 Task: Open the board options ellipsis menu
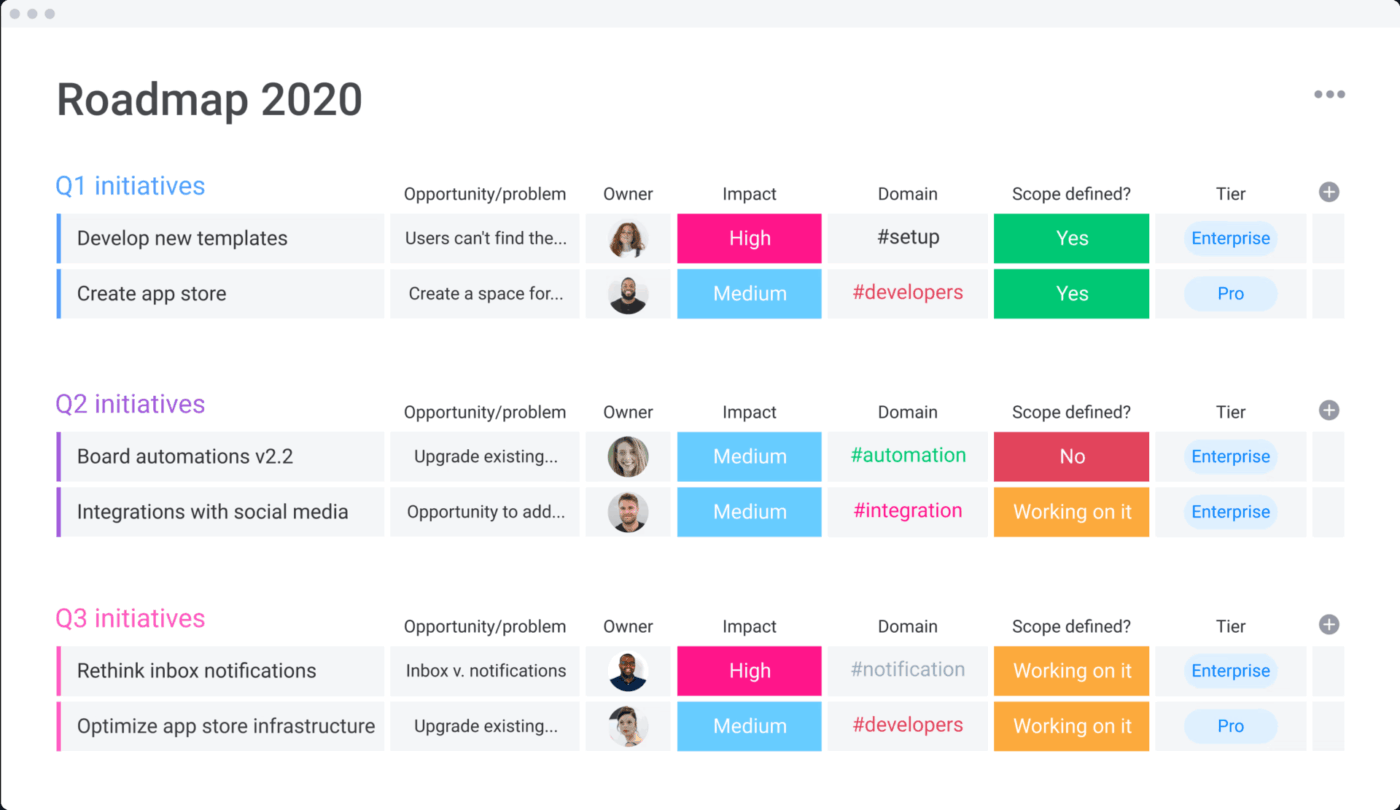tap(1330, 93)
